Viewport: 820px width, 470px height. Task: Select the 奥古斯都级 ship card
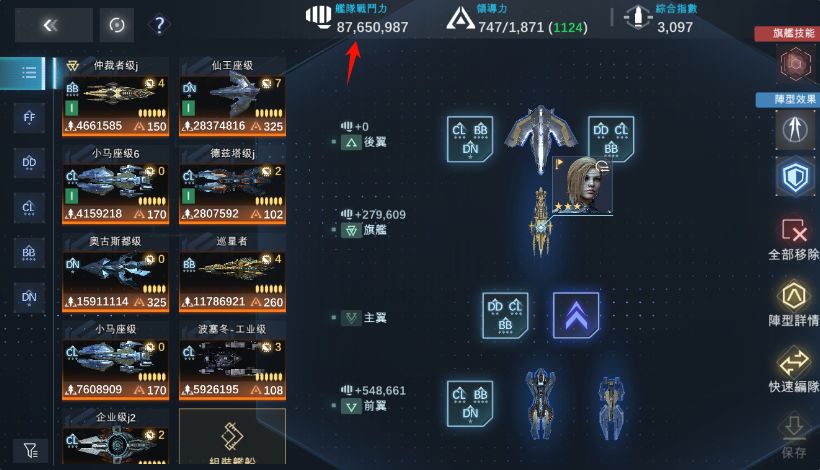(x=116, y=273)
